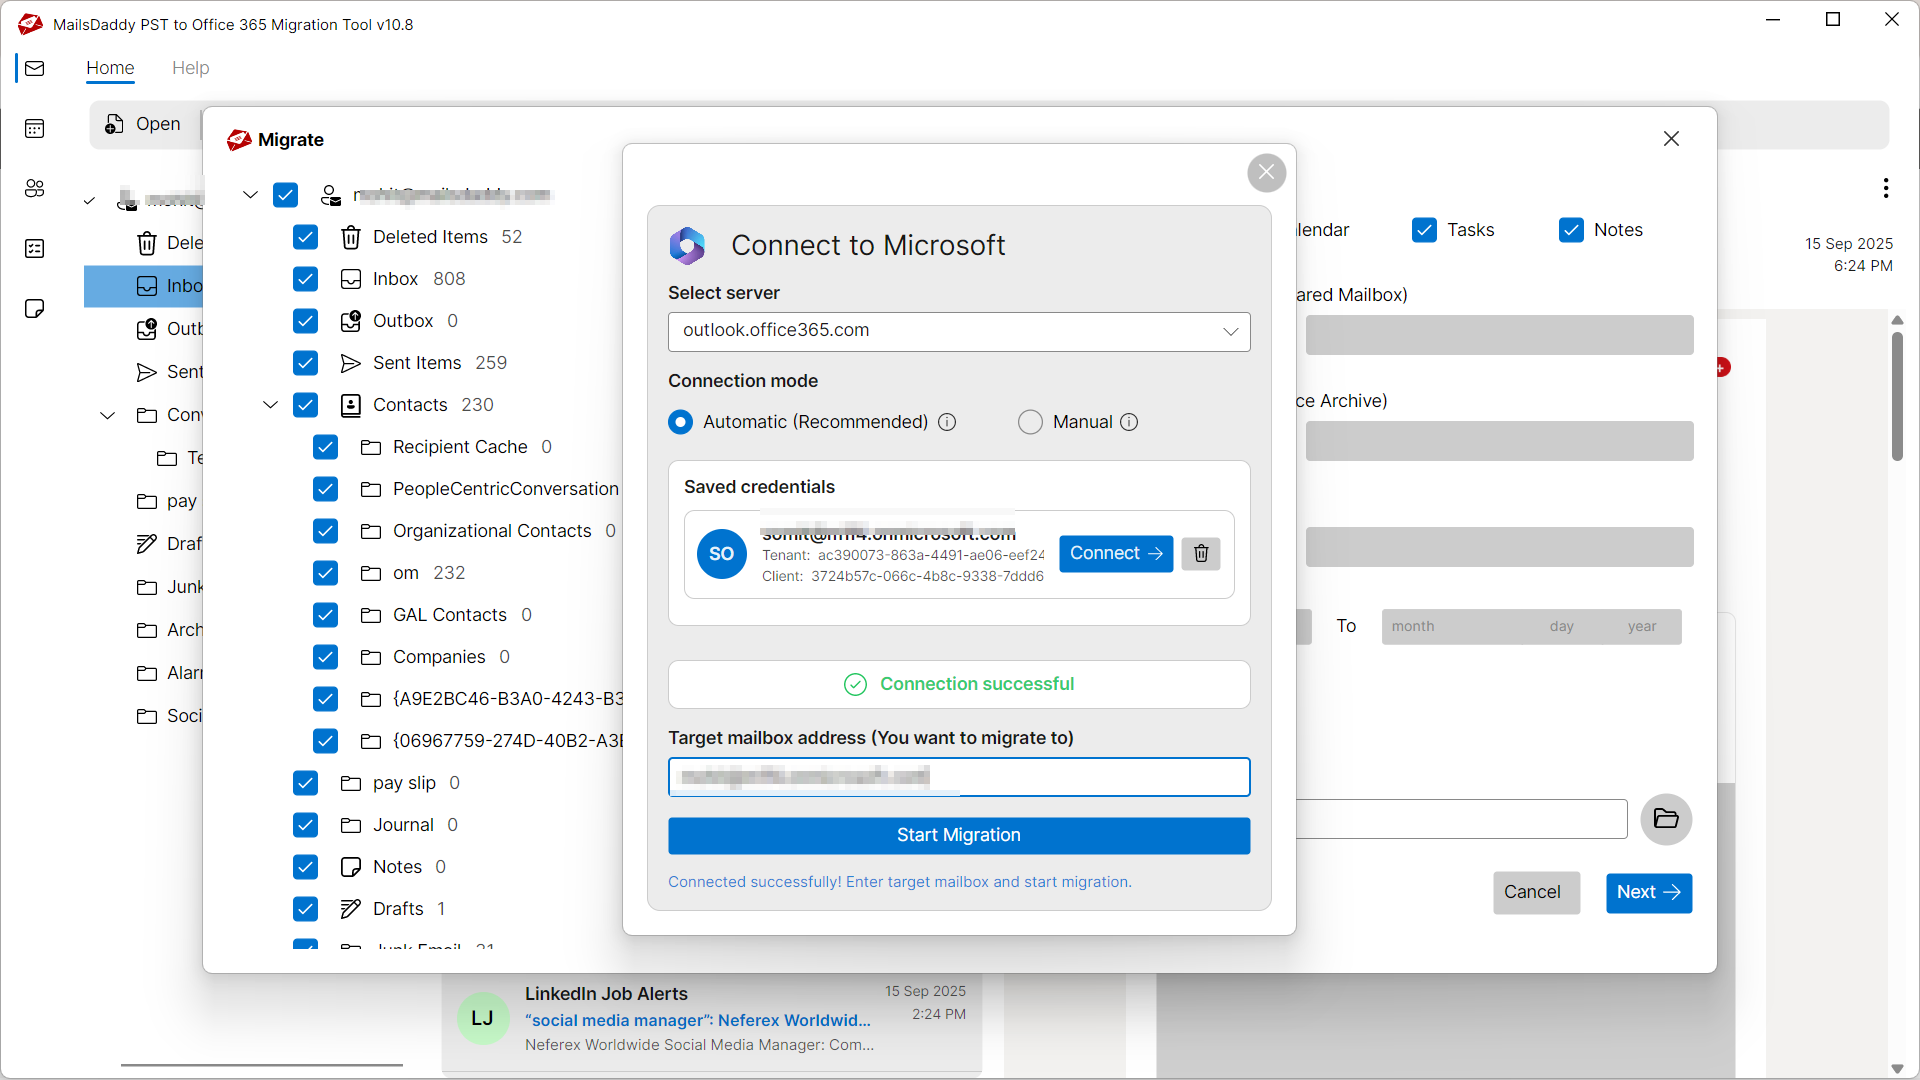This screenshot has width=1920, height=1080.
Task: Click the main window vertical scrollbar thumb
Action: pyautogui.click(x=1897, y=396)
